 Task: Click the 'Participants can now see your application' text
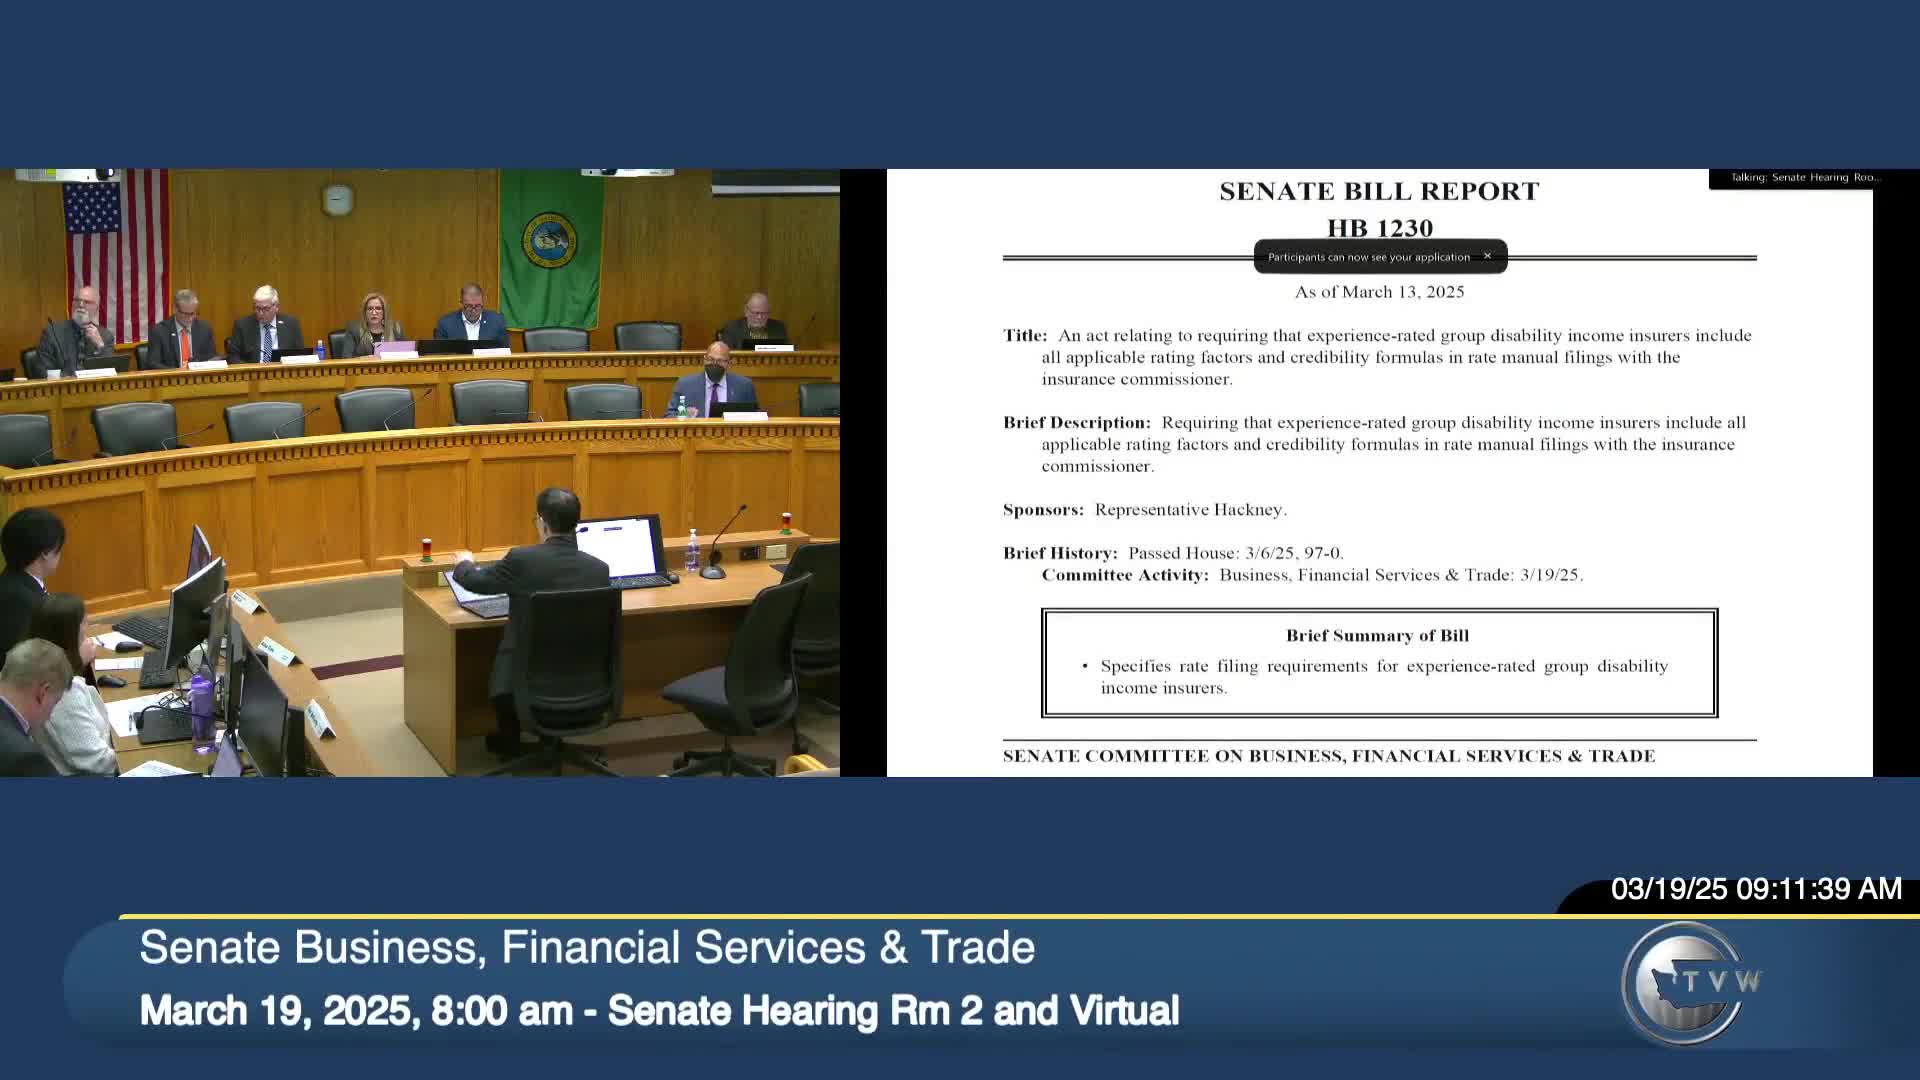1368,257
